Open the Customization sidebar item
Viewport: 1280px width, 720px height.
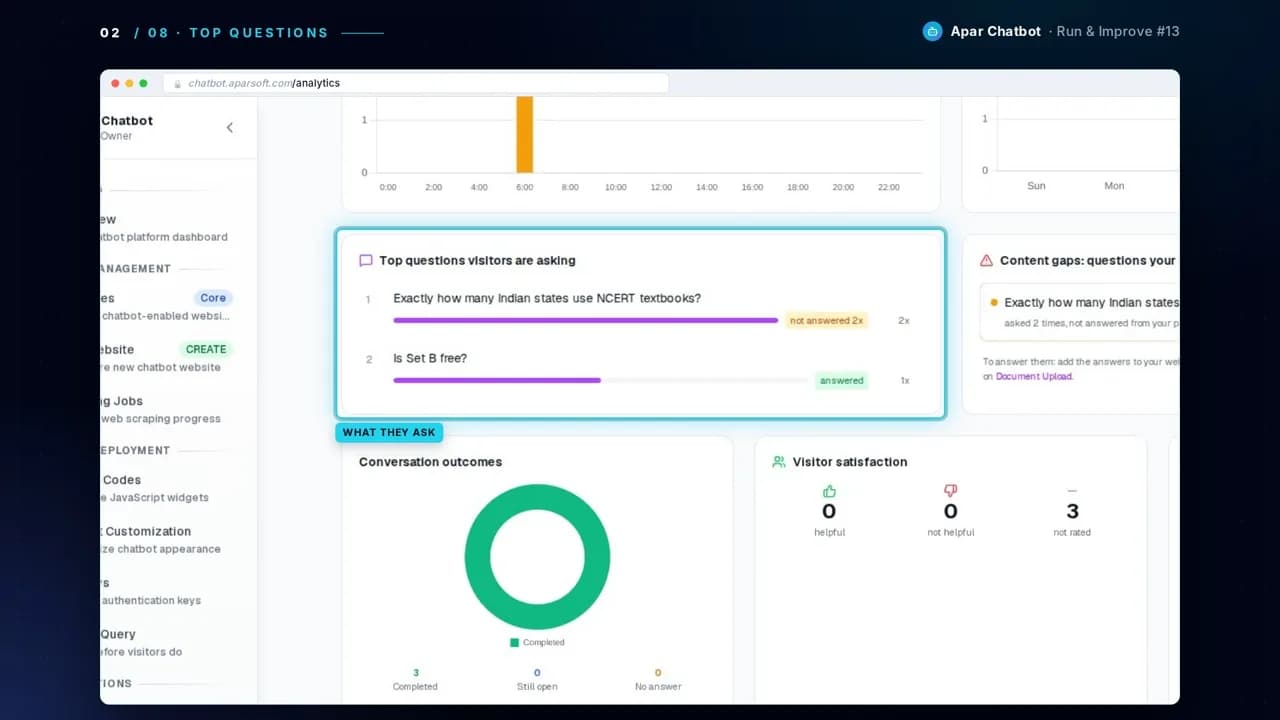[x=167, y=539]
